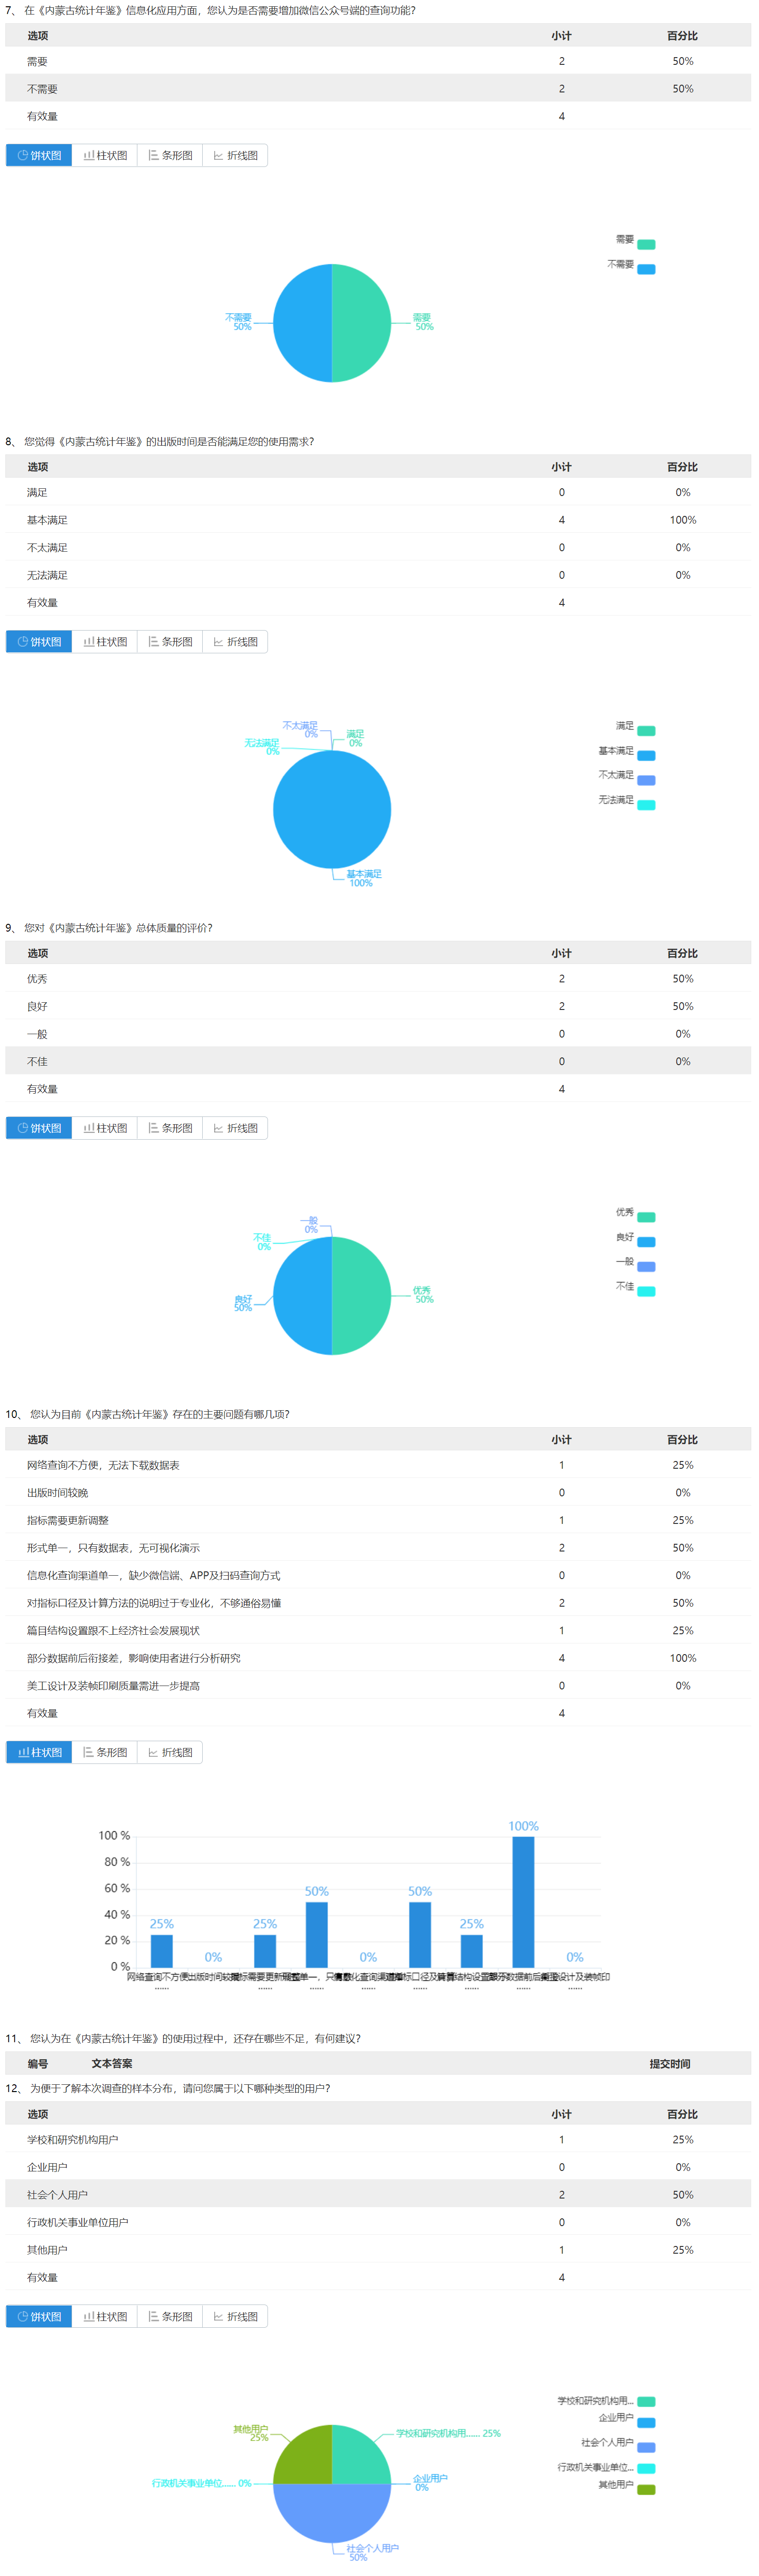Switch question 7 chart to 条形图

point(170,155)
